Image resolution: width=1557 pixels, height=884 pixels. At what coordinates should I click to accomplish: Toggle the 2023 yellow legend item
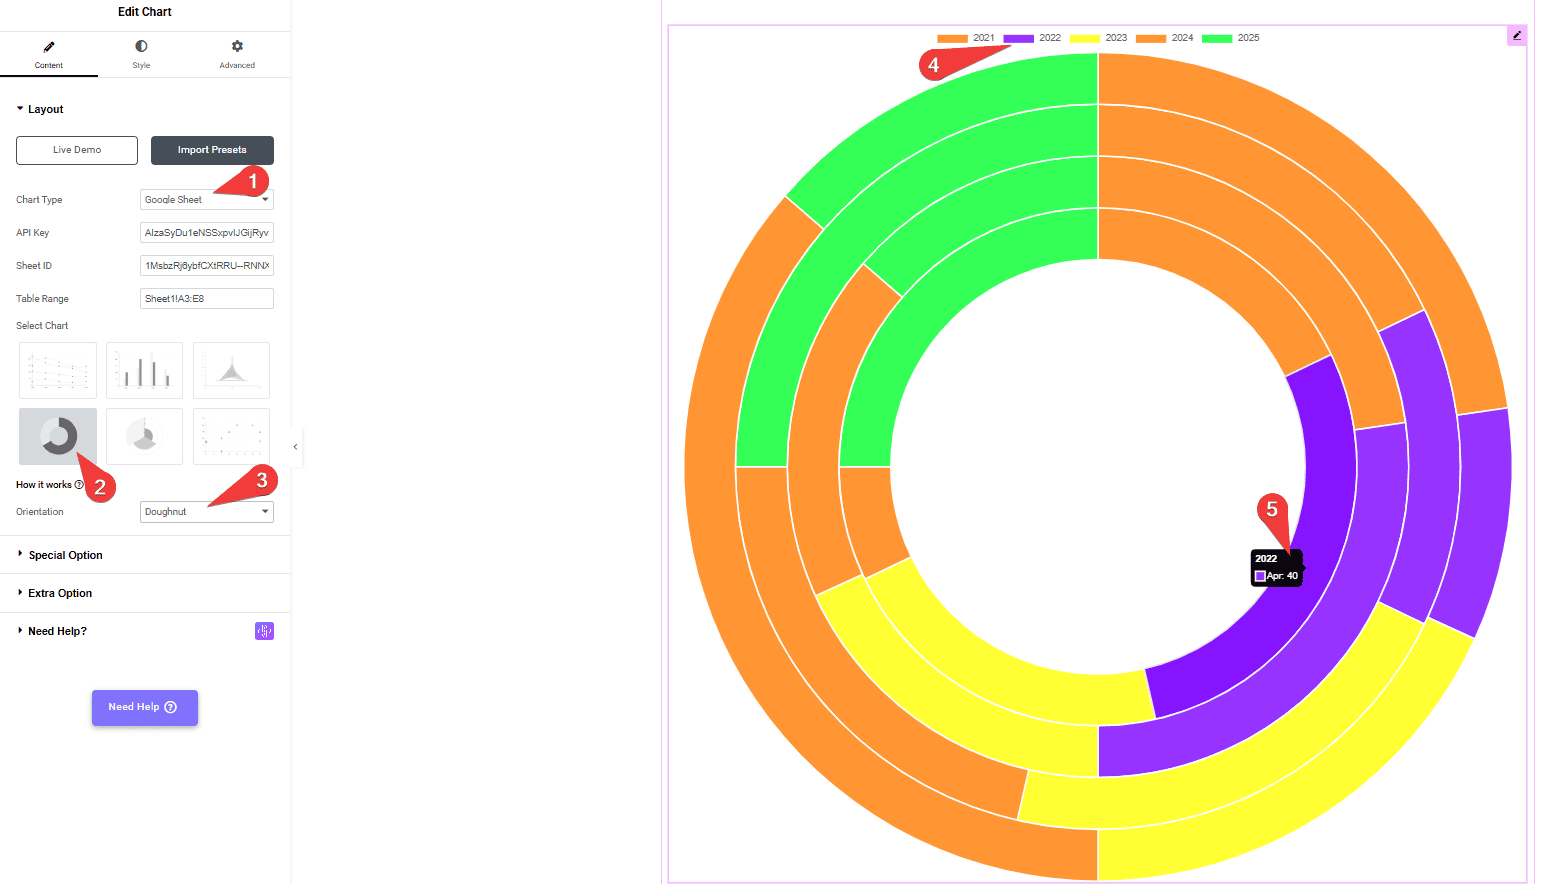click(1098, 38)
